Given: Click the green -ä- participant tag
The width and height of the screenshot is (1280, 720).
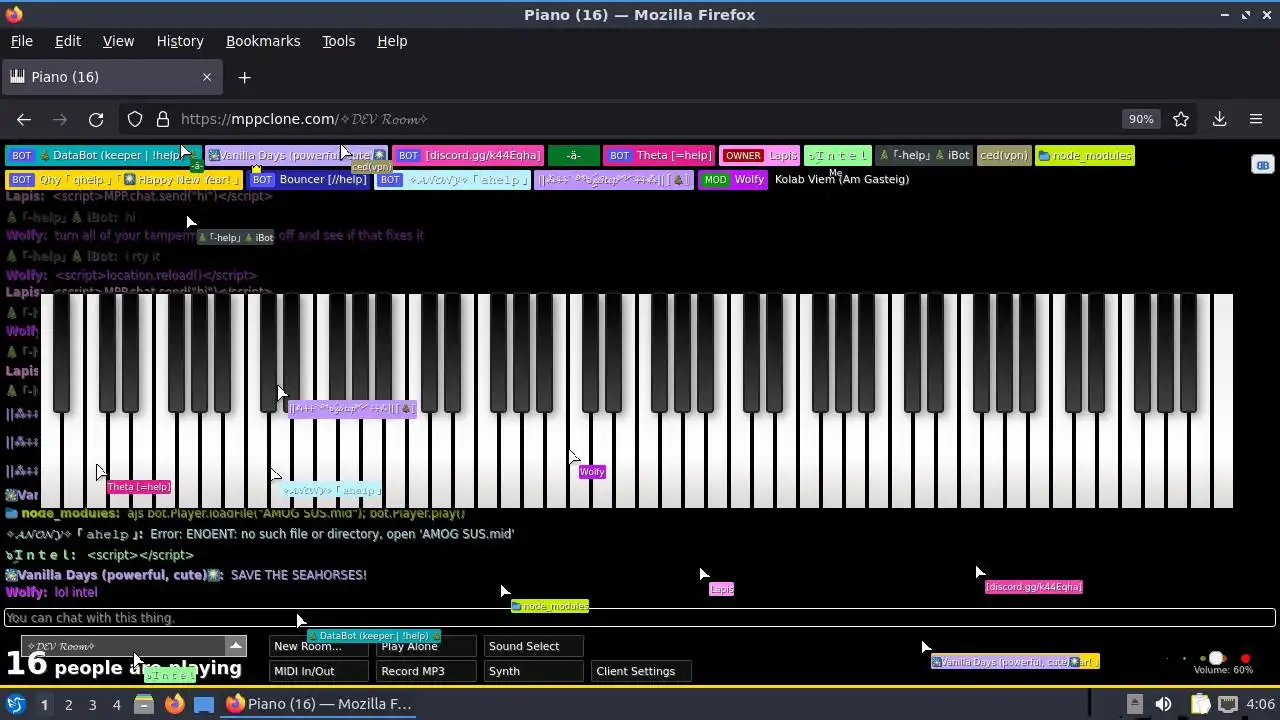Looking at the screenshot, I should click(573, 155).
